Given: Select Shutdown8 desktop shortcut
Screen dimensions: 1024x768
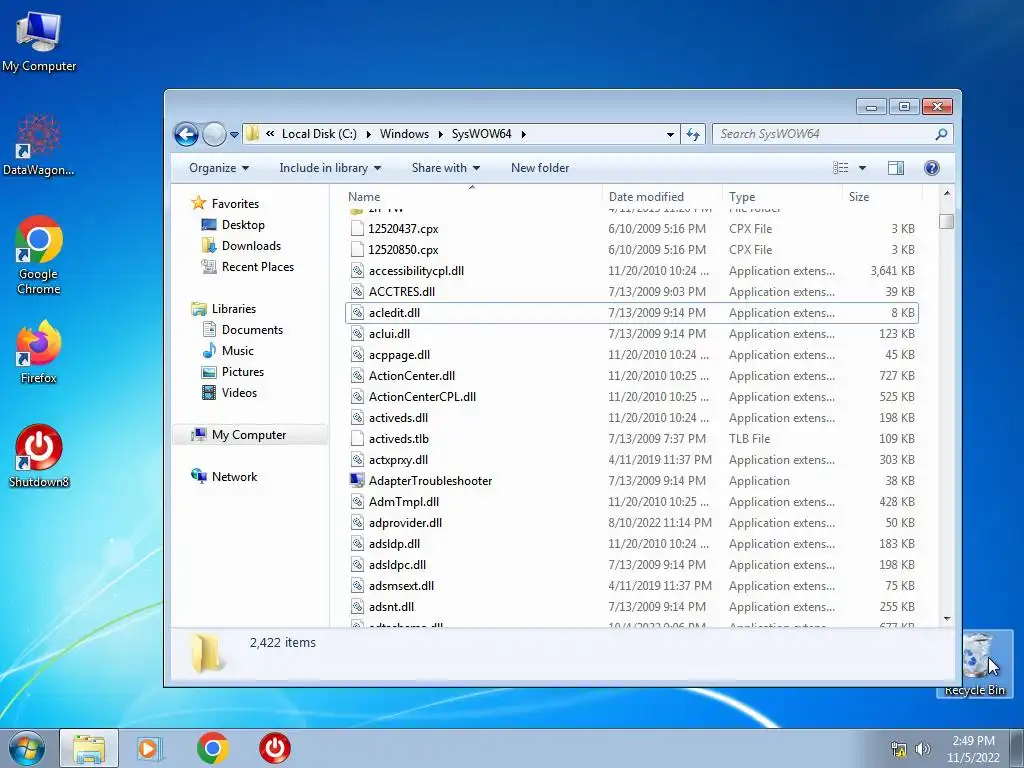Looking at the screenshot, I should pos(39,456).
